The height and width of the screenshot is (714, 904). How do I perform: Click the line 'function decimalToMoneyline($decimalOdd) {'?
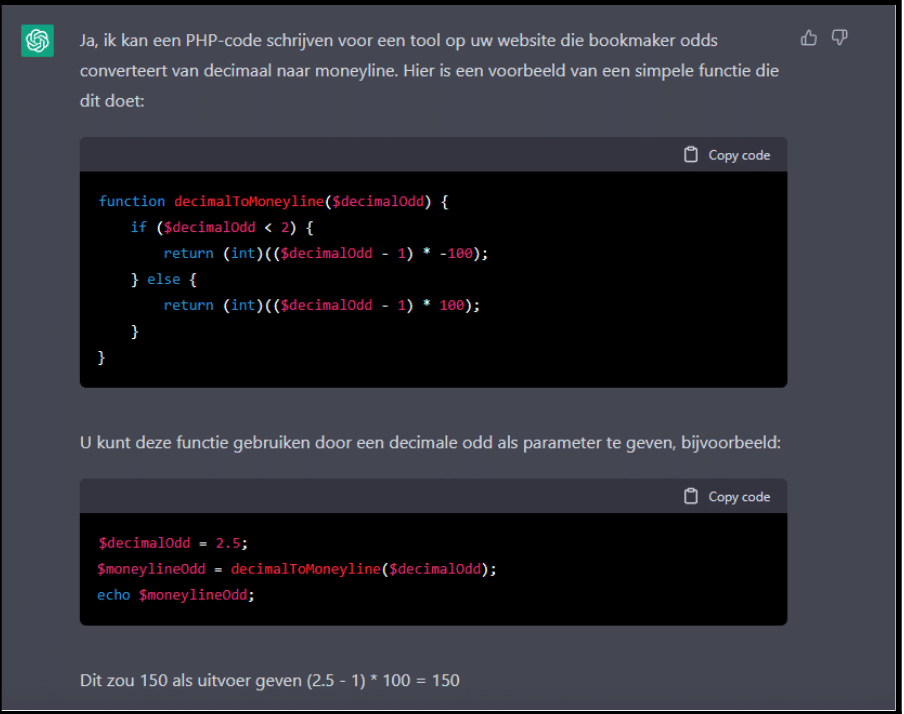coord(273,201)
